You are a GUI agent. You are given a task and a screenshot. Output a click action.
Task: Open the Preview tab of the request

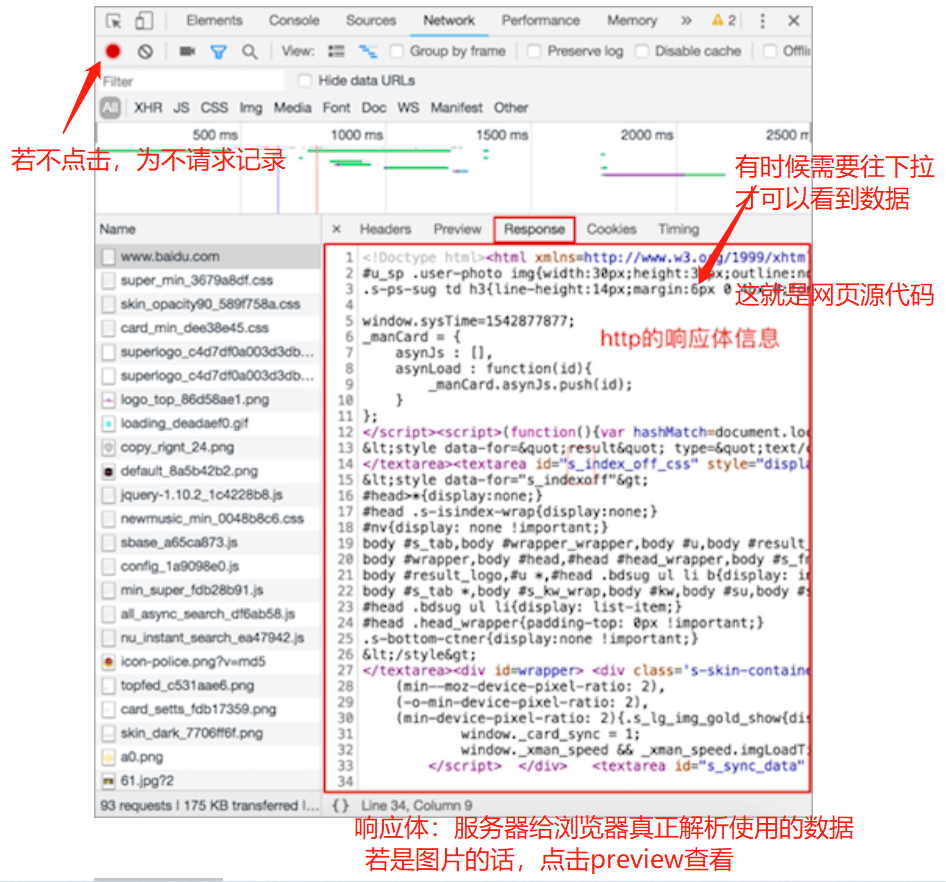[457, 229]
